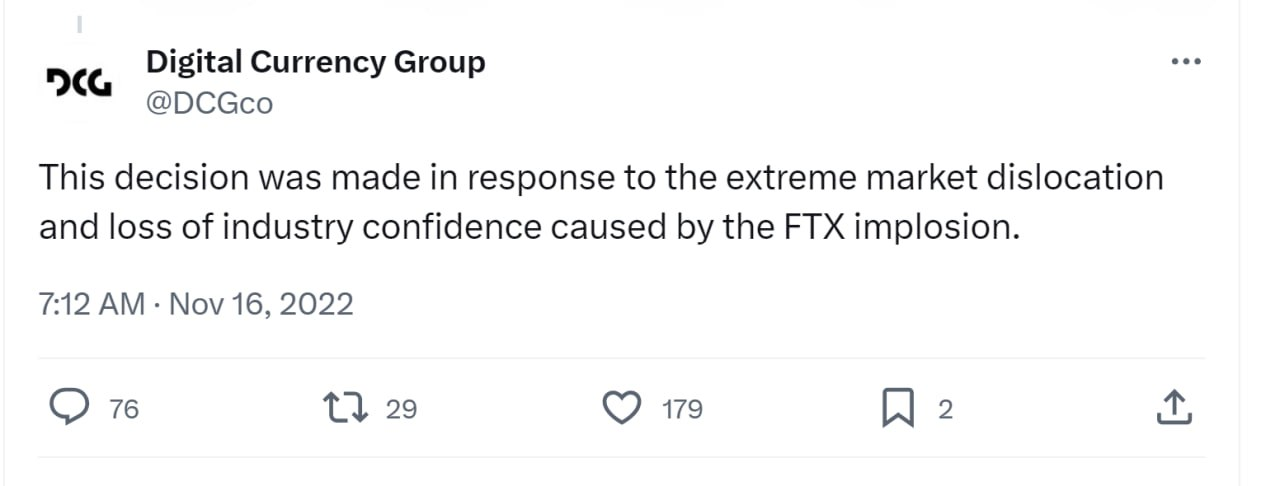The image size is (1280, 486).
Task: Click the @DCGco handle
Action: coord(209,102)
